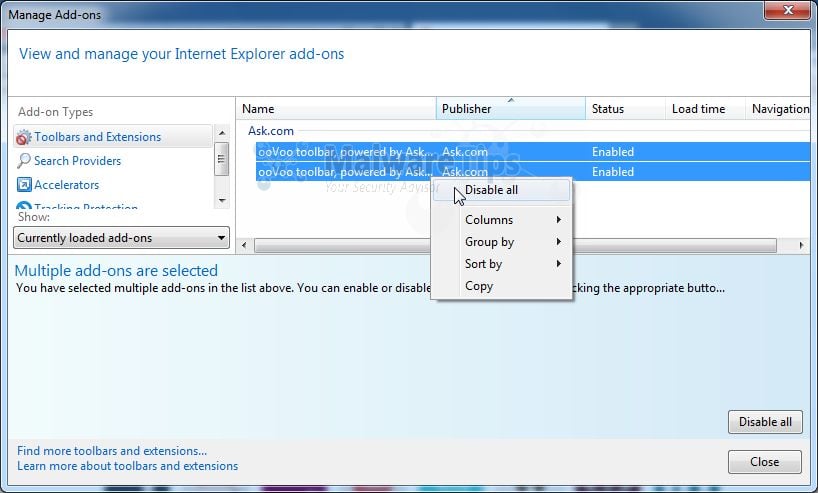Click Enabled status in first ooVoo row
This screenshot has width=818, height=493.
coord(613,152)
